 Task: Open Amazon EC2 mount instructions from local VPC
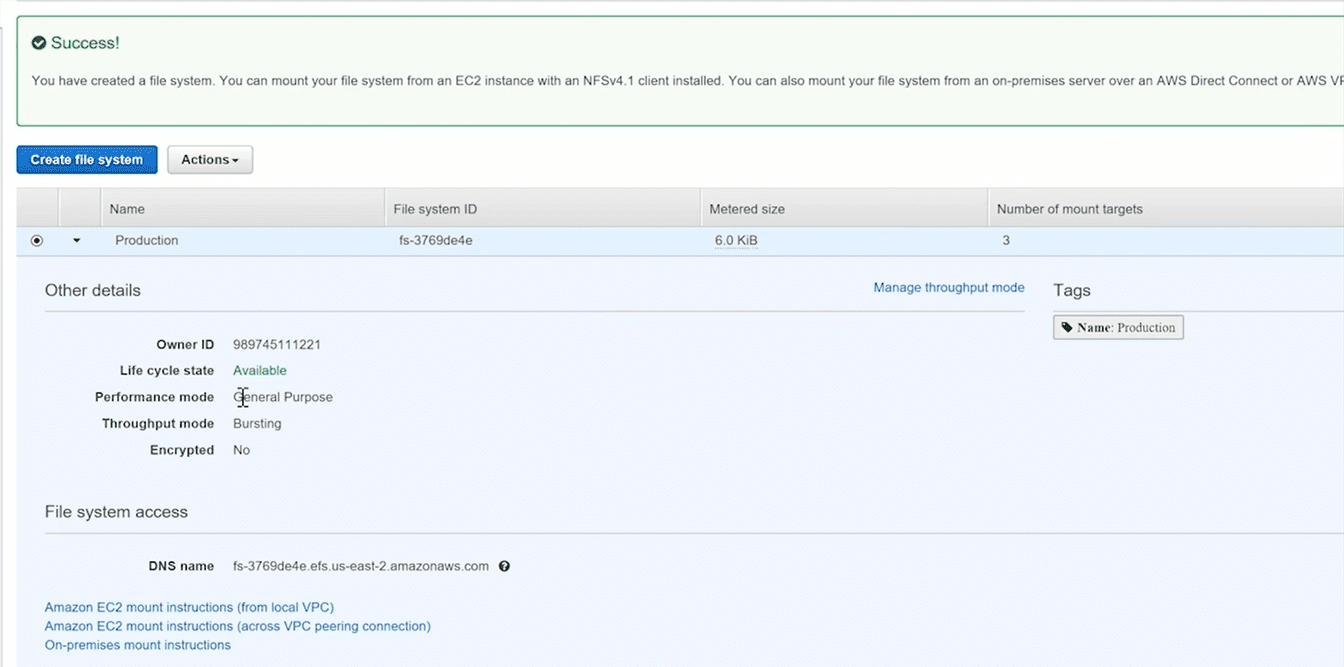(x=189, y=607)
